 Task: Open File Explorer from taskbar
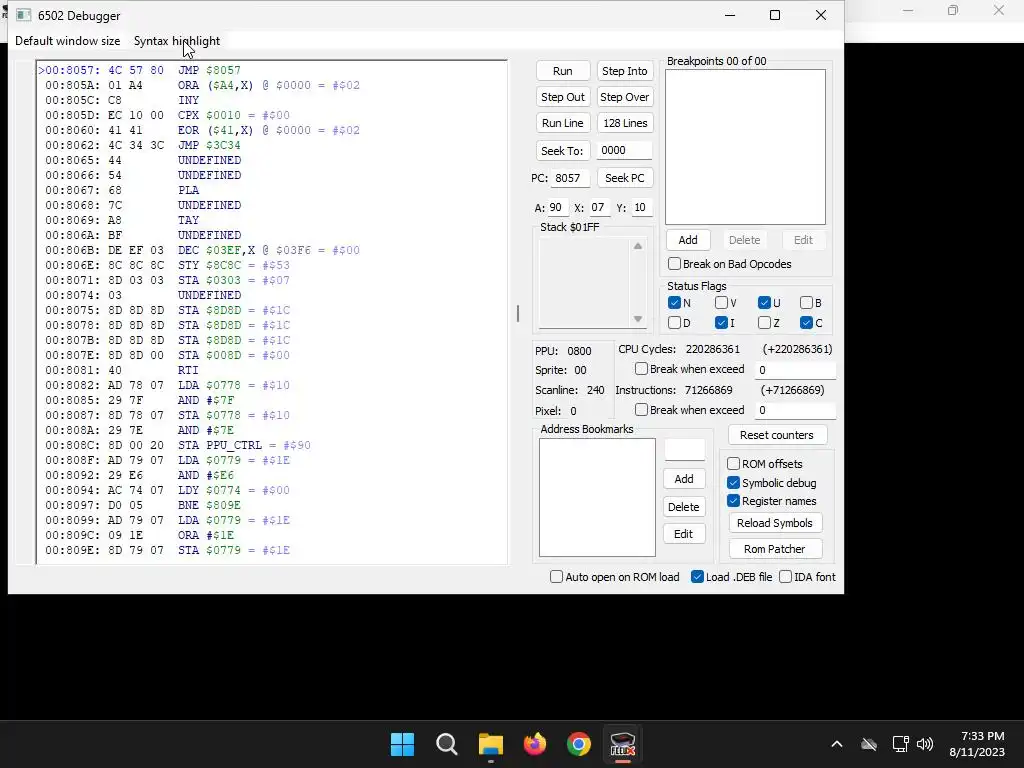(x=490, y=744)
